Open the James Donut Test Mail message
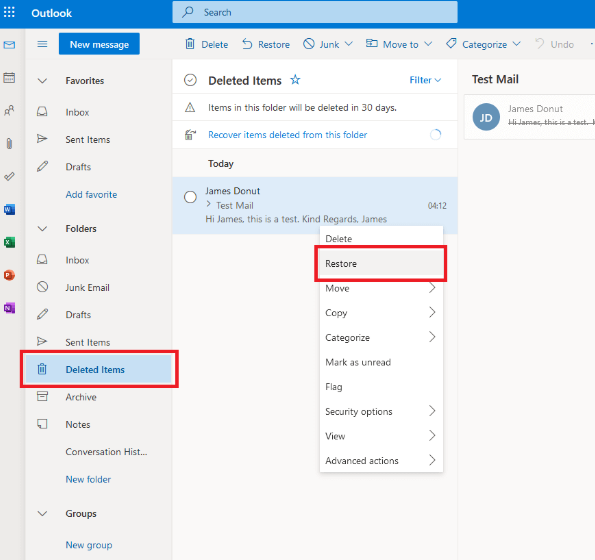 (315, 205)
